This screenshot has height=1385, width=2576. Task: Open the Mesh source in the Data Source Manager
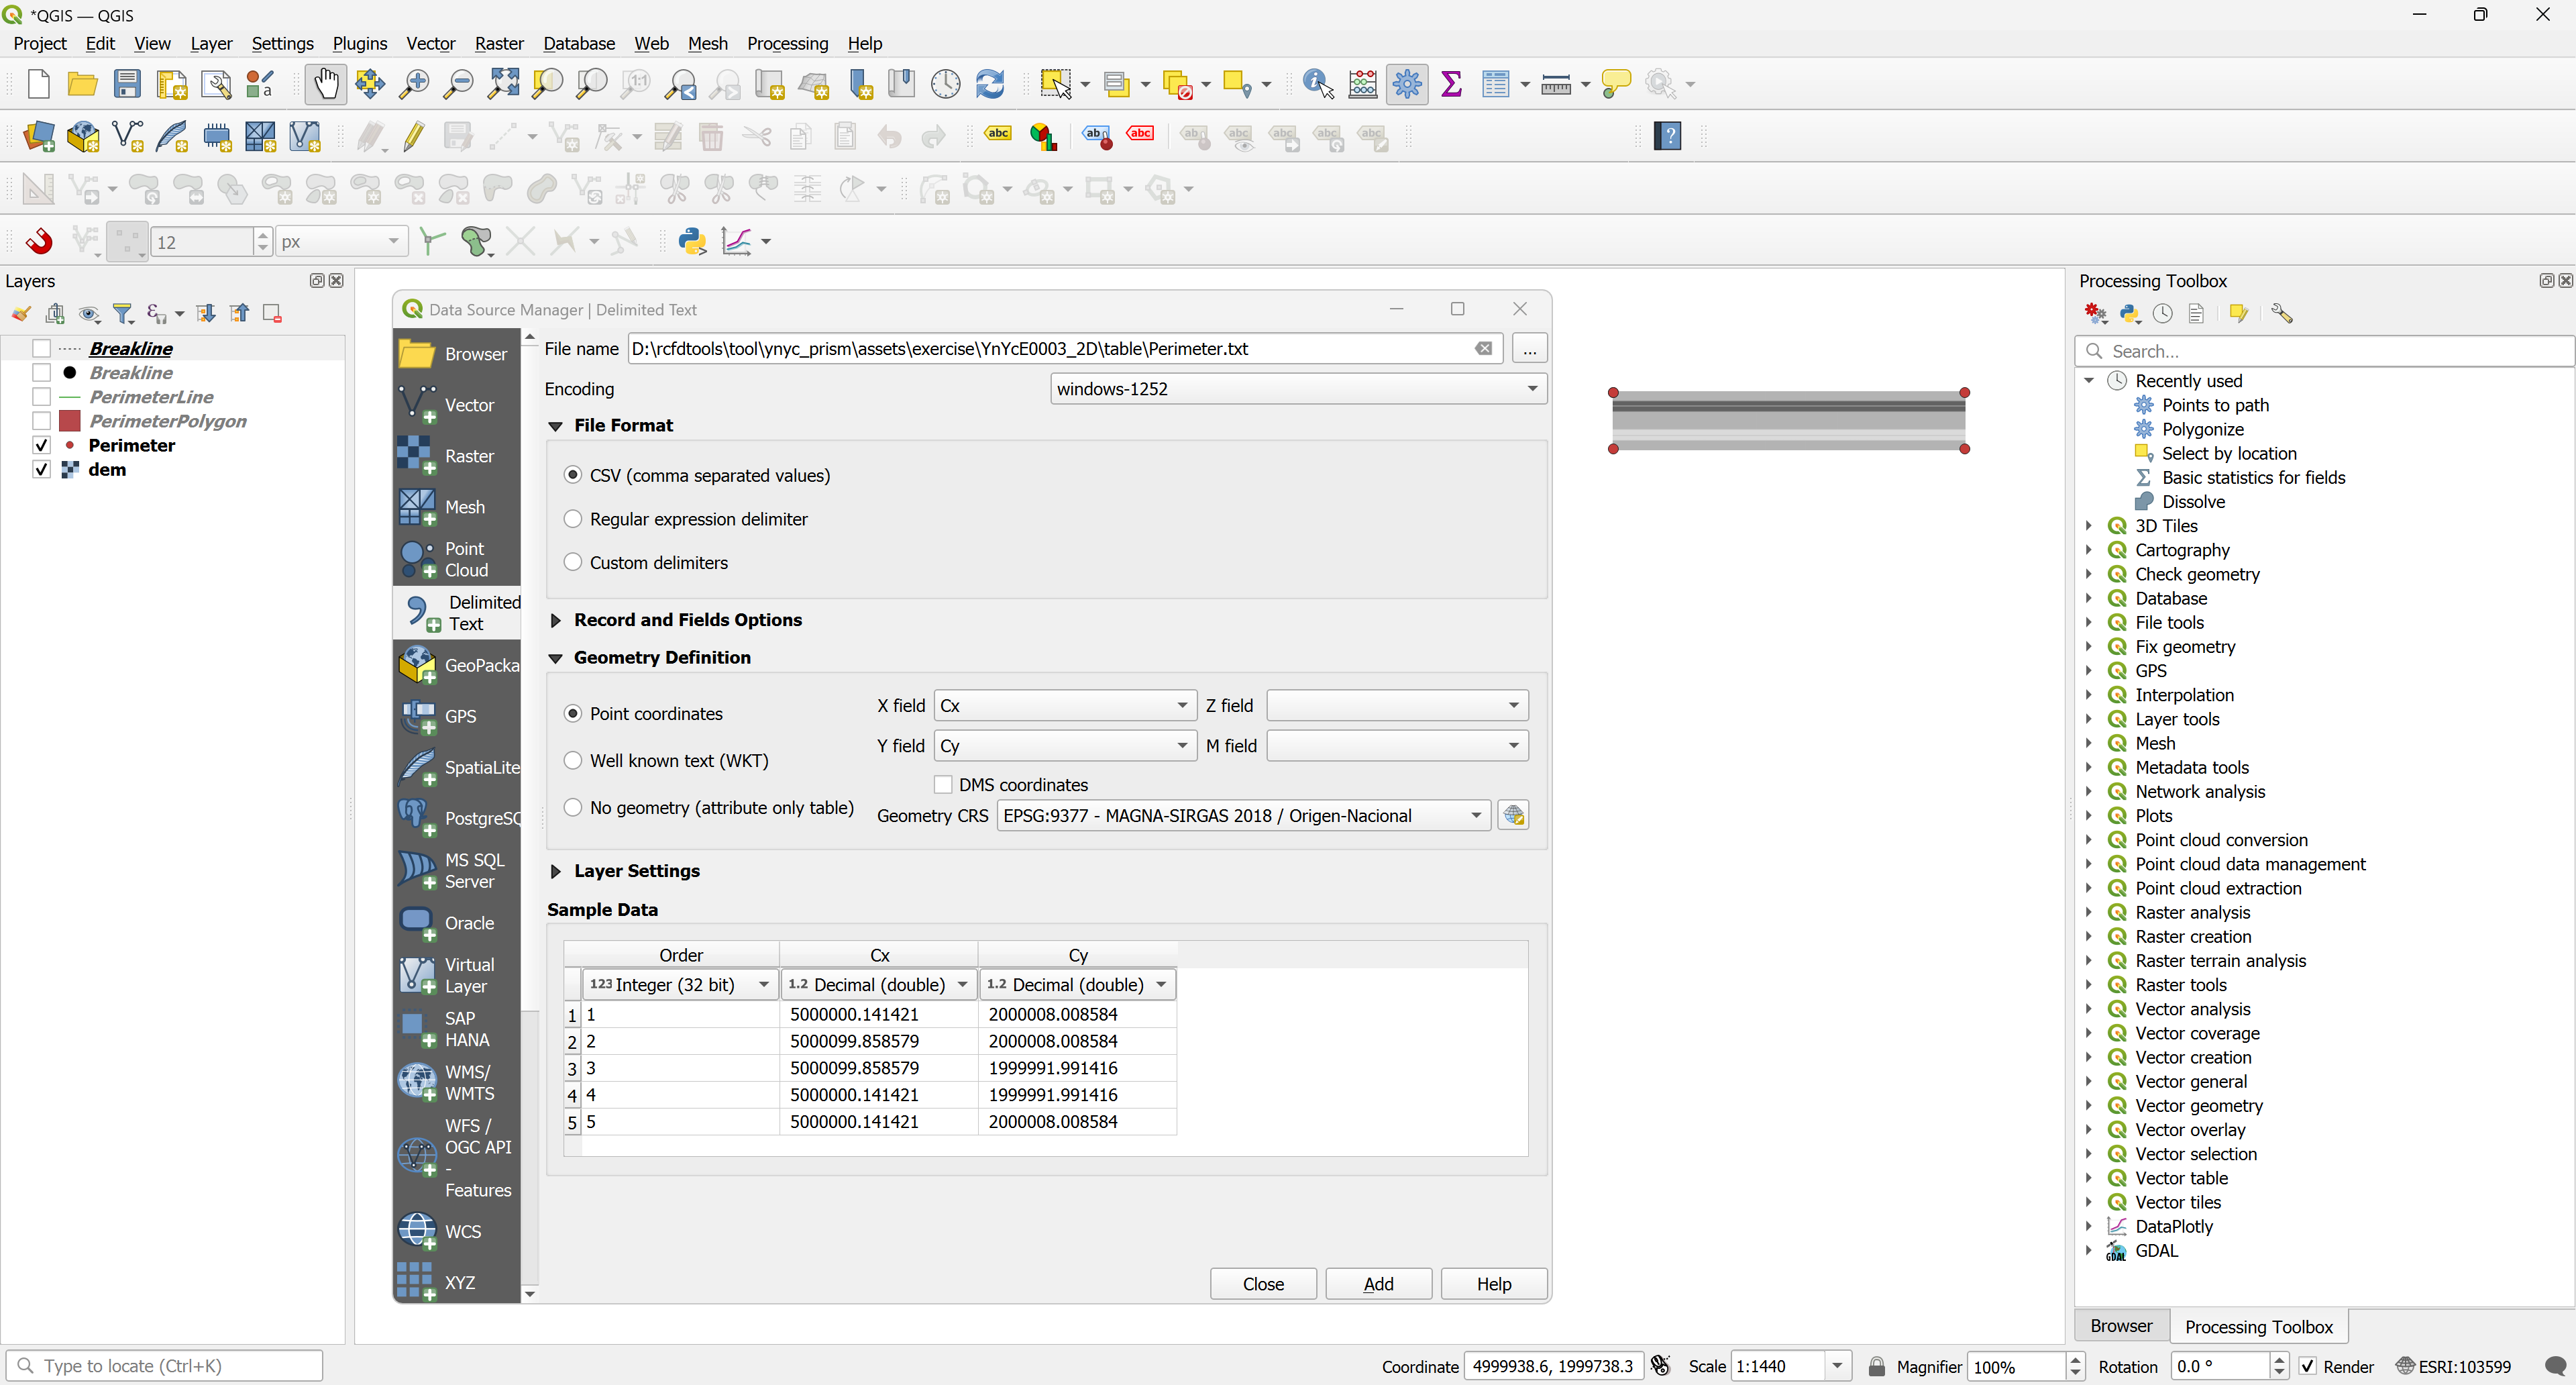(457, 507)
